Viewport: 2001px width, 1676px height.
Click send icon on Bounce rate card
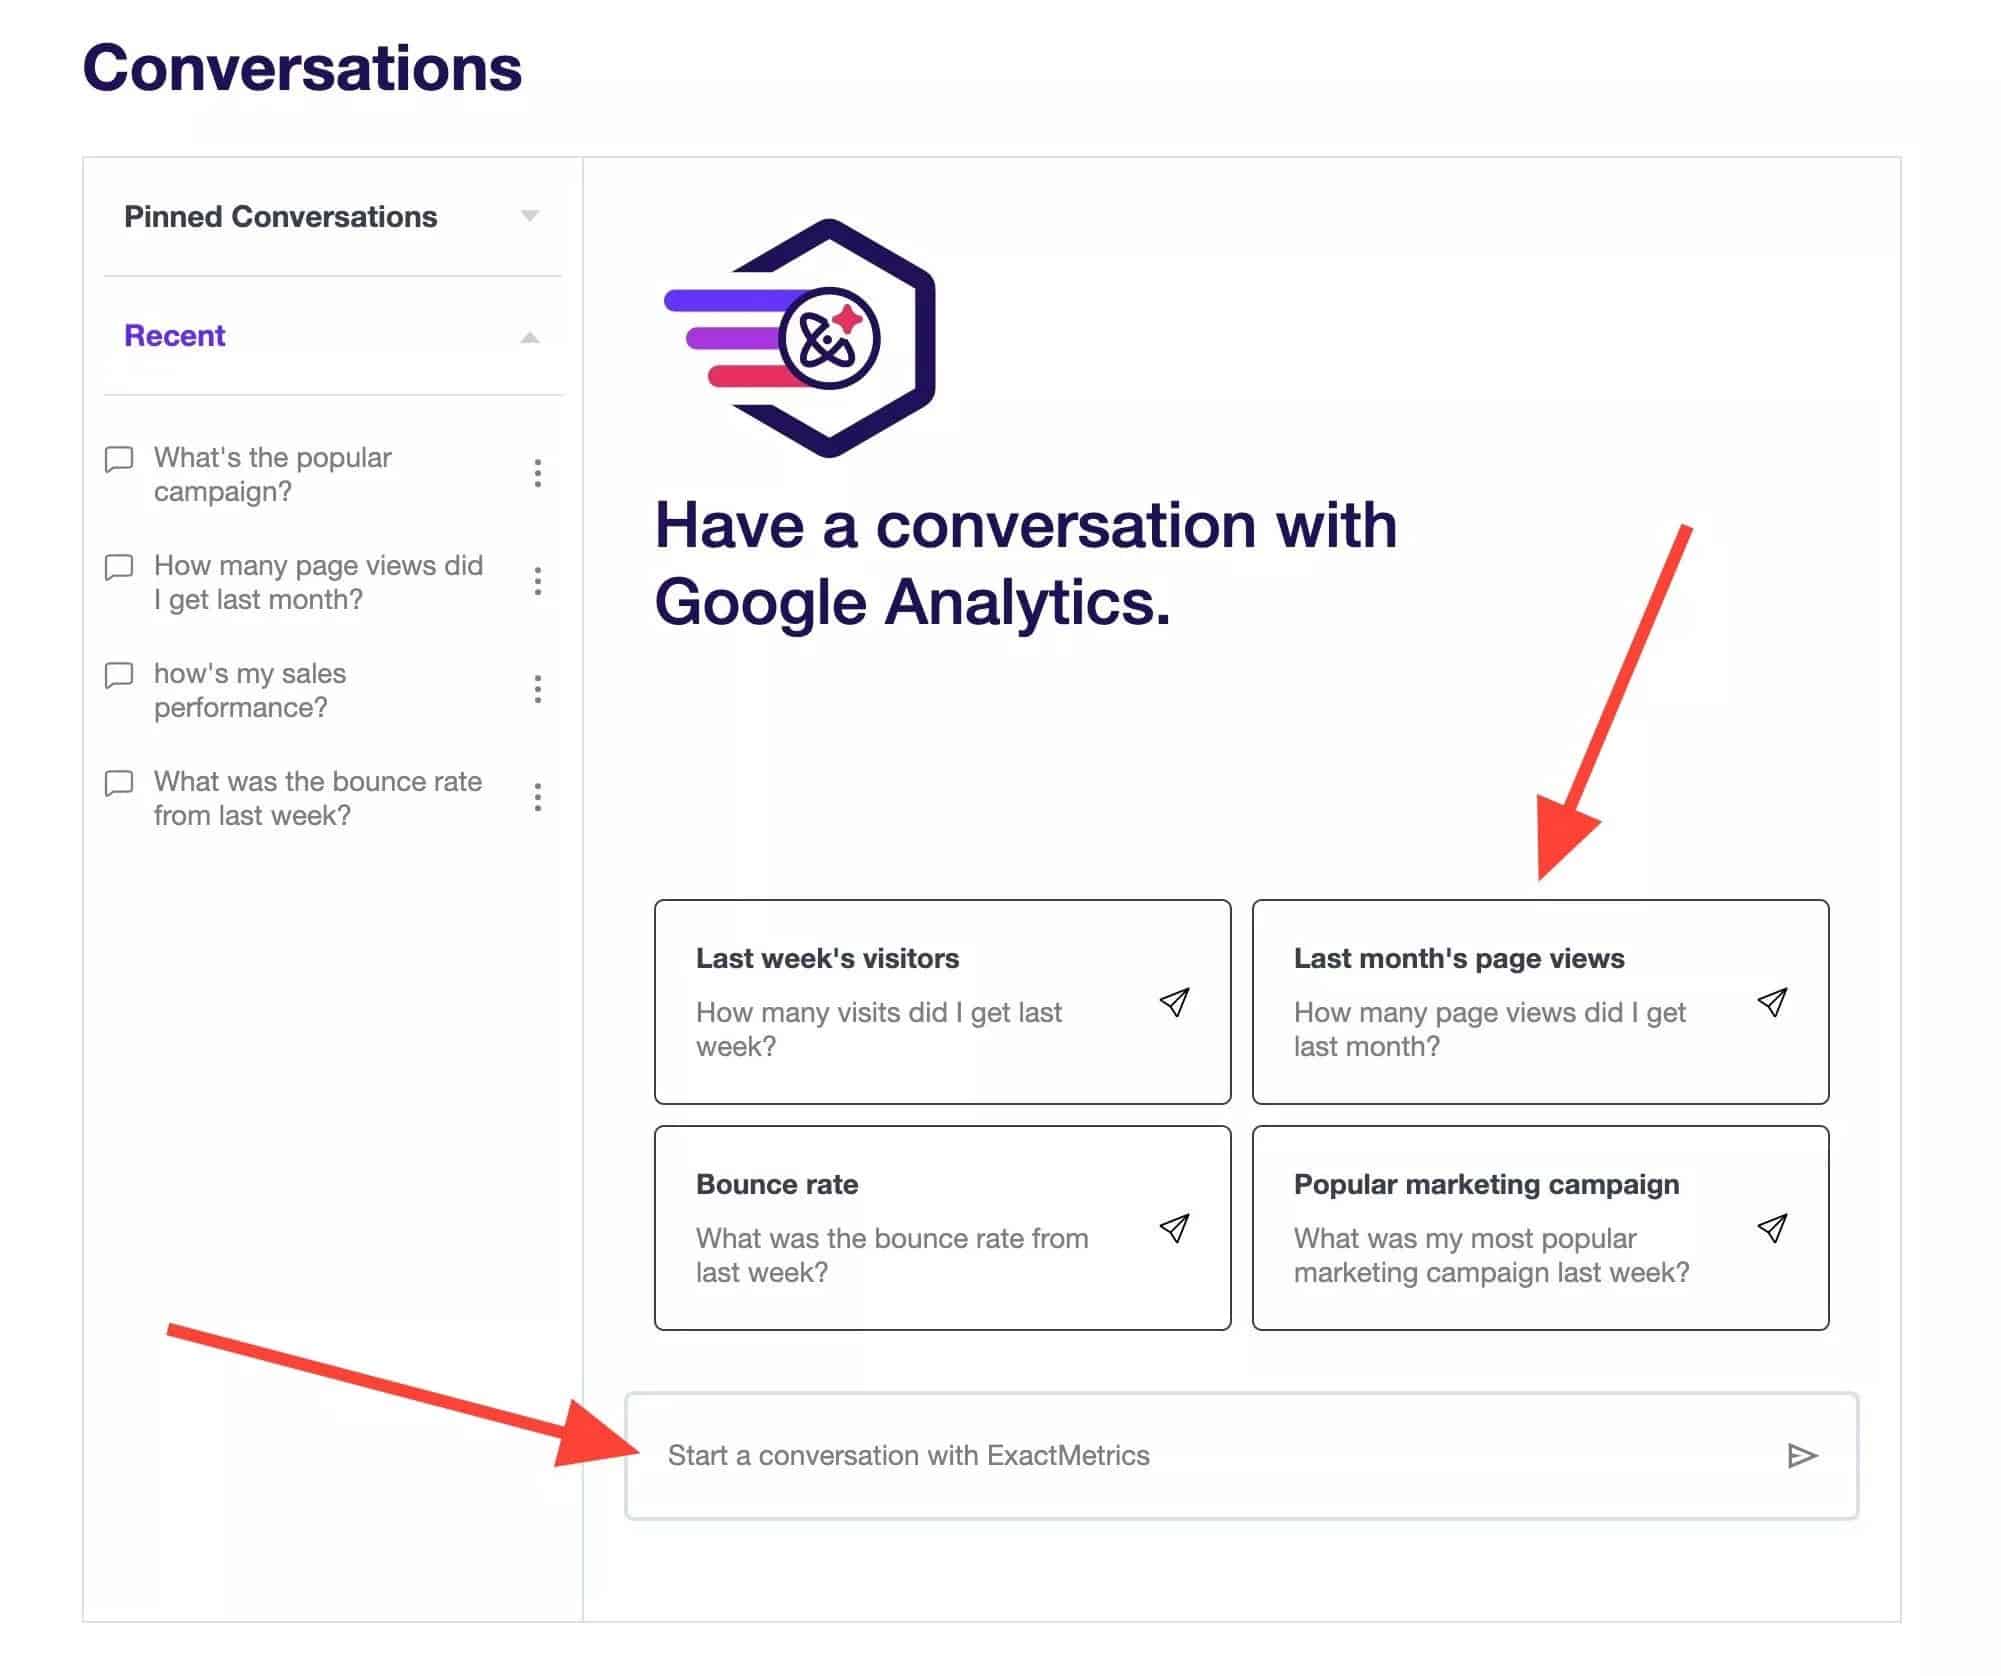(x=1174, y=1228)
